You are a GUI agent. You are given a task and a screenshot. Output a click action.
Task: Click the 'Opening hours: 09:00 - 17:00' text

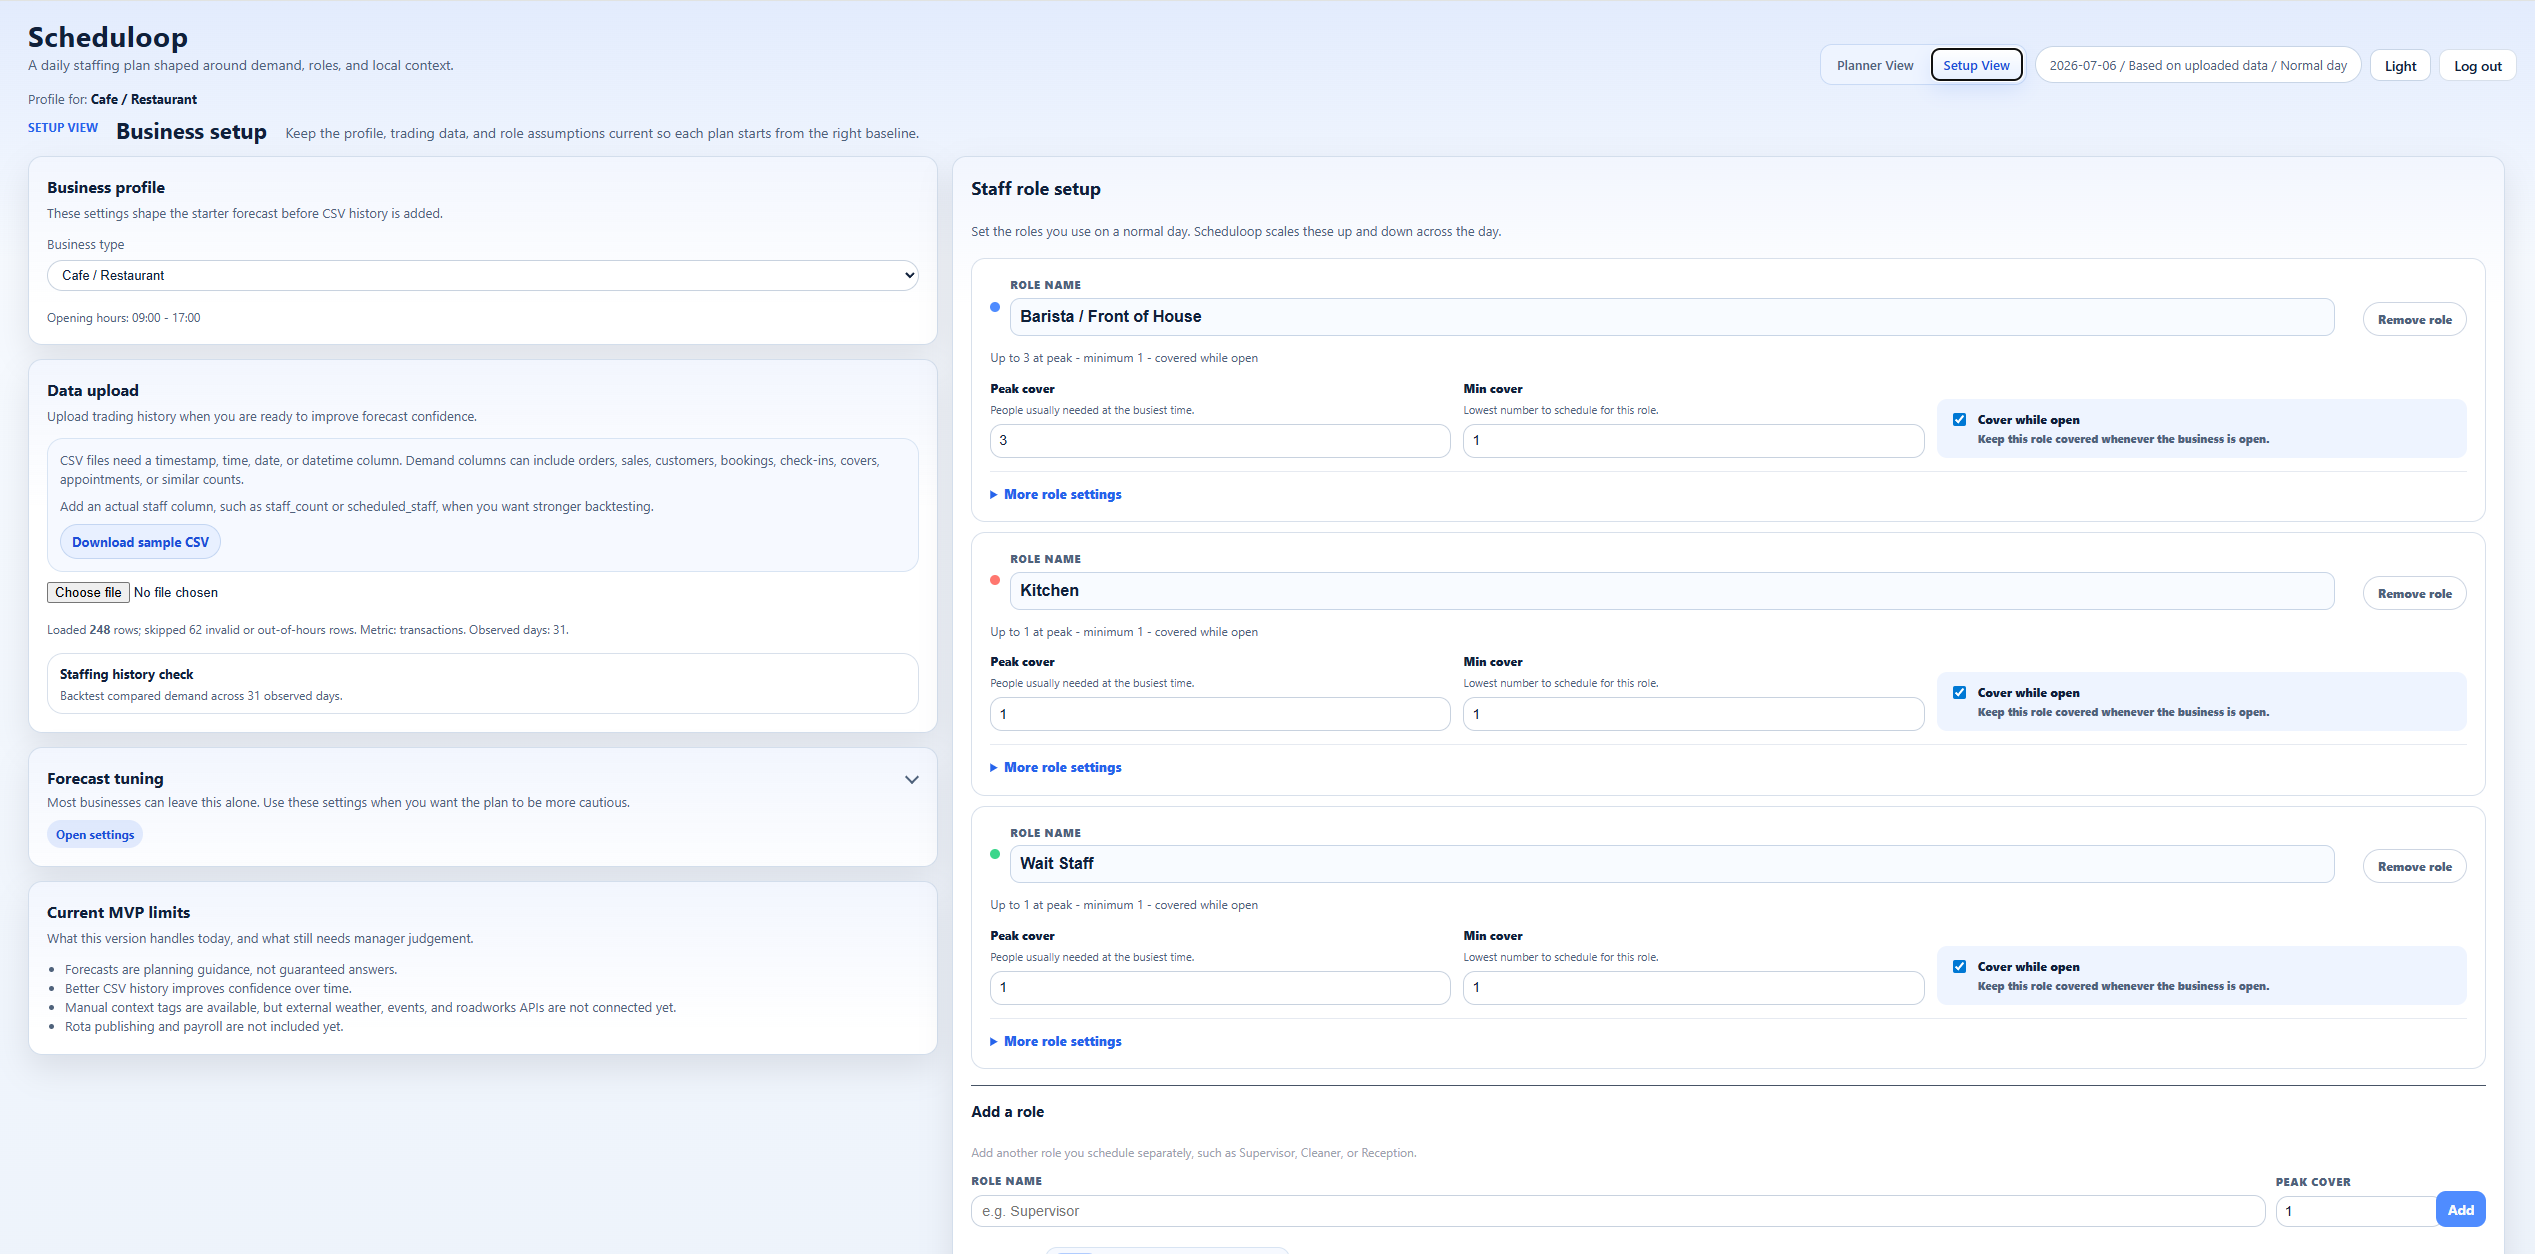123,318
